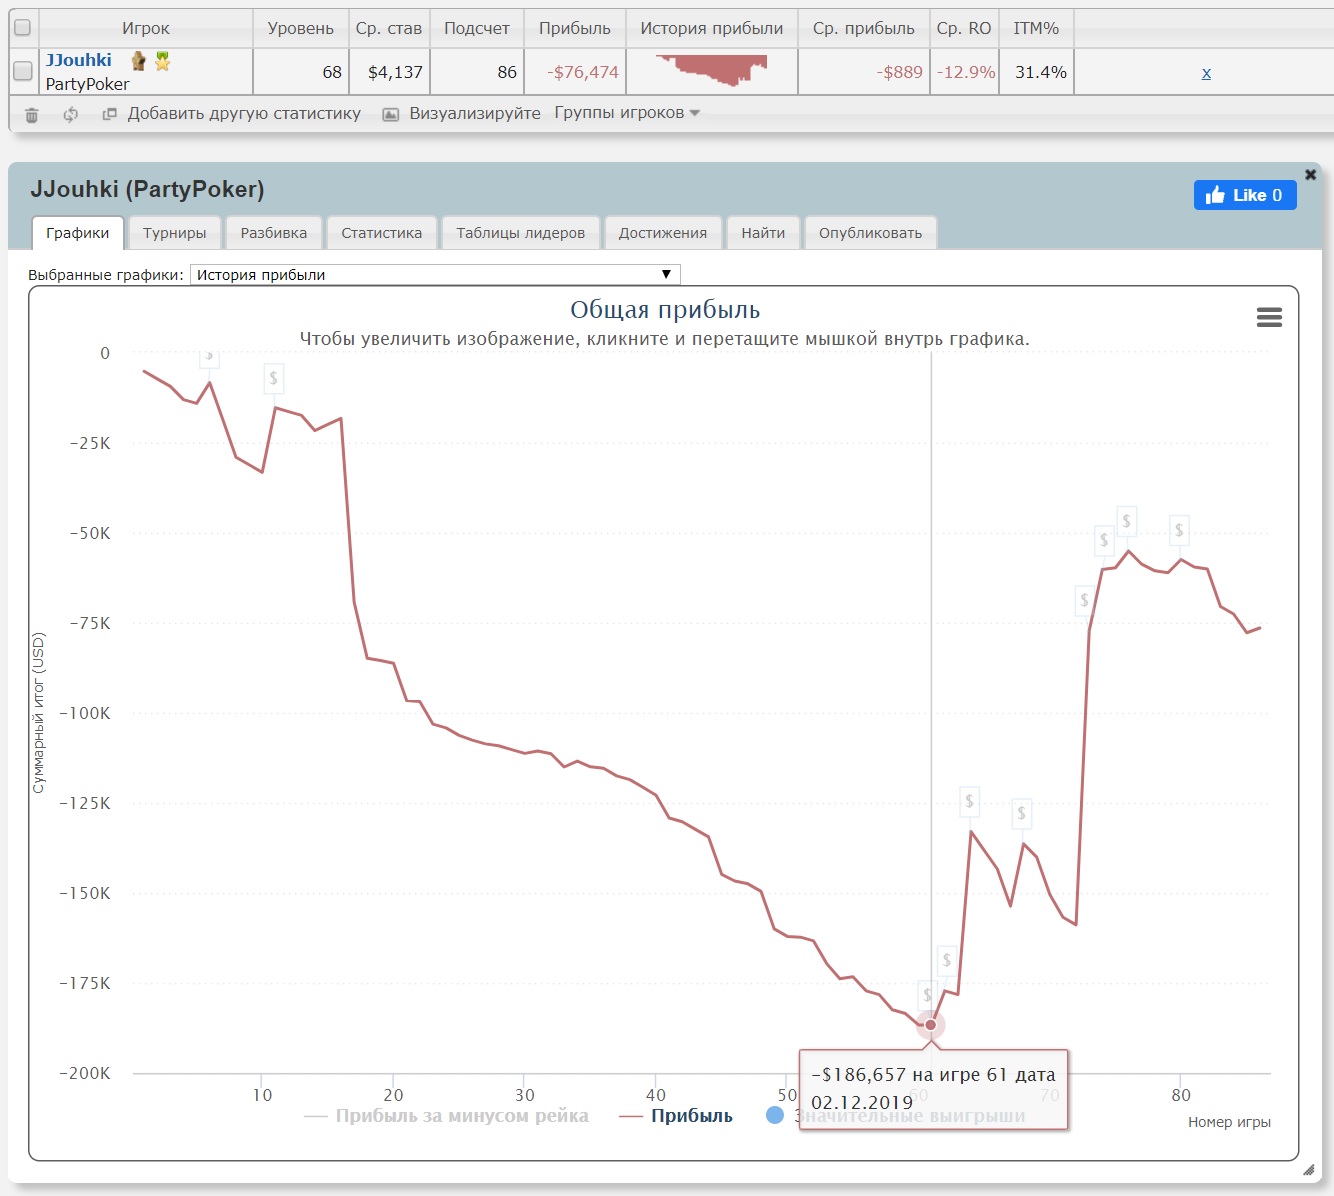Check the JJouhki row checkbox
This screenshot has height=1196, width=1334.
tap(22, 71)
